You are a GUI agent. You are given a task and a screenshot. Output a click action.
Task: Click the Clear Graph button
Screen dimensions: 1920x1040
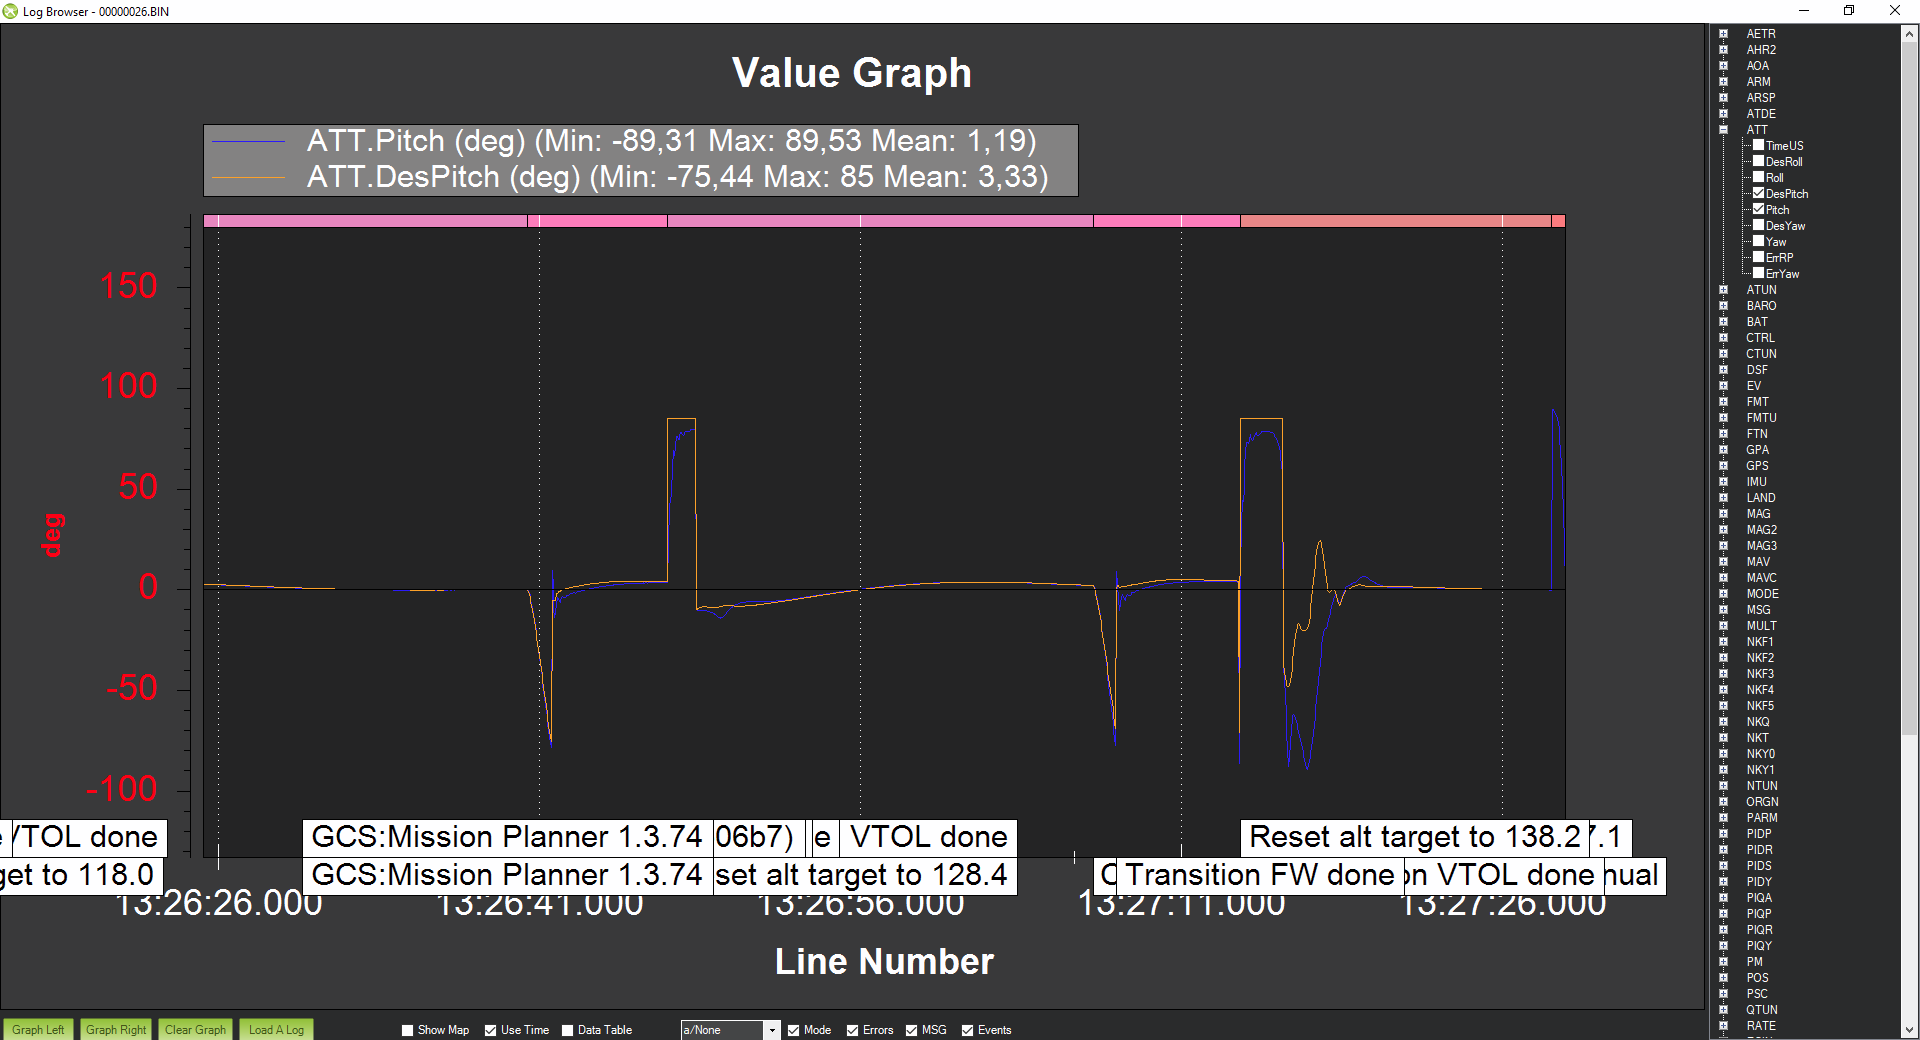click(x=195, y=1029)
